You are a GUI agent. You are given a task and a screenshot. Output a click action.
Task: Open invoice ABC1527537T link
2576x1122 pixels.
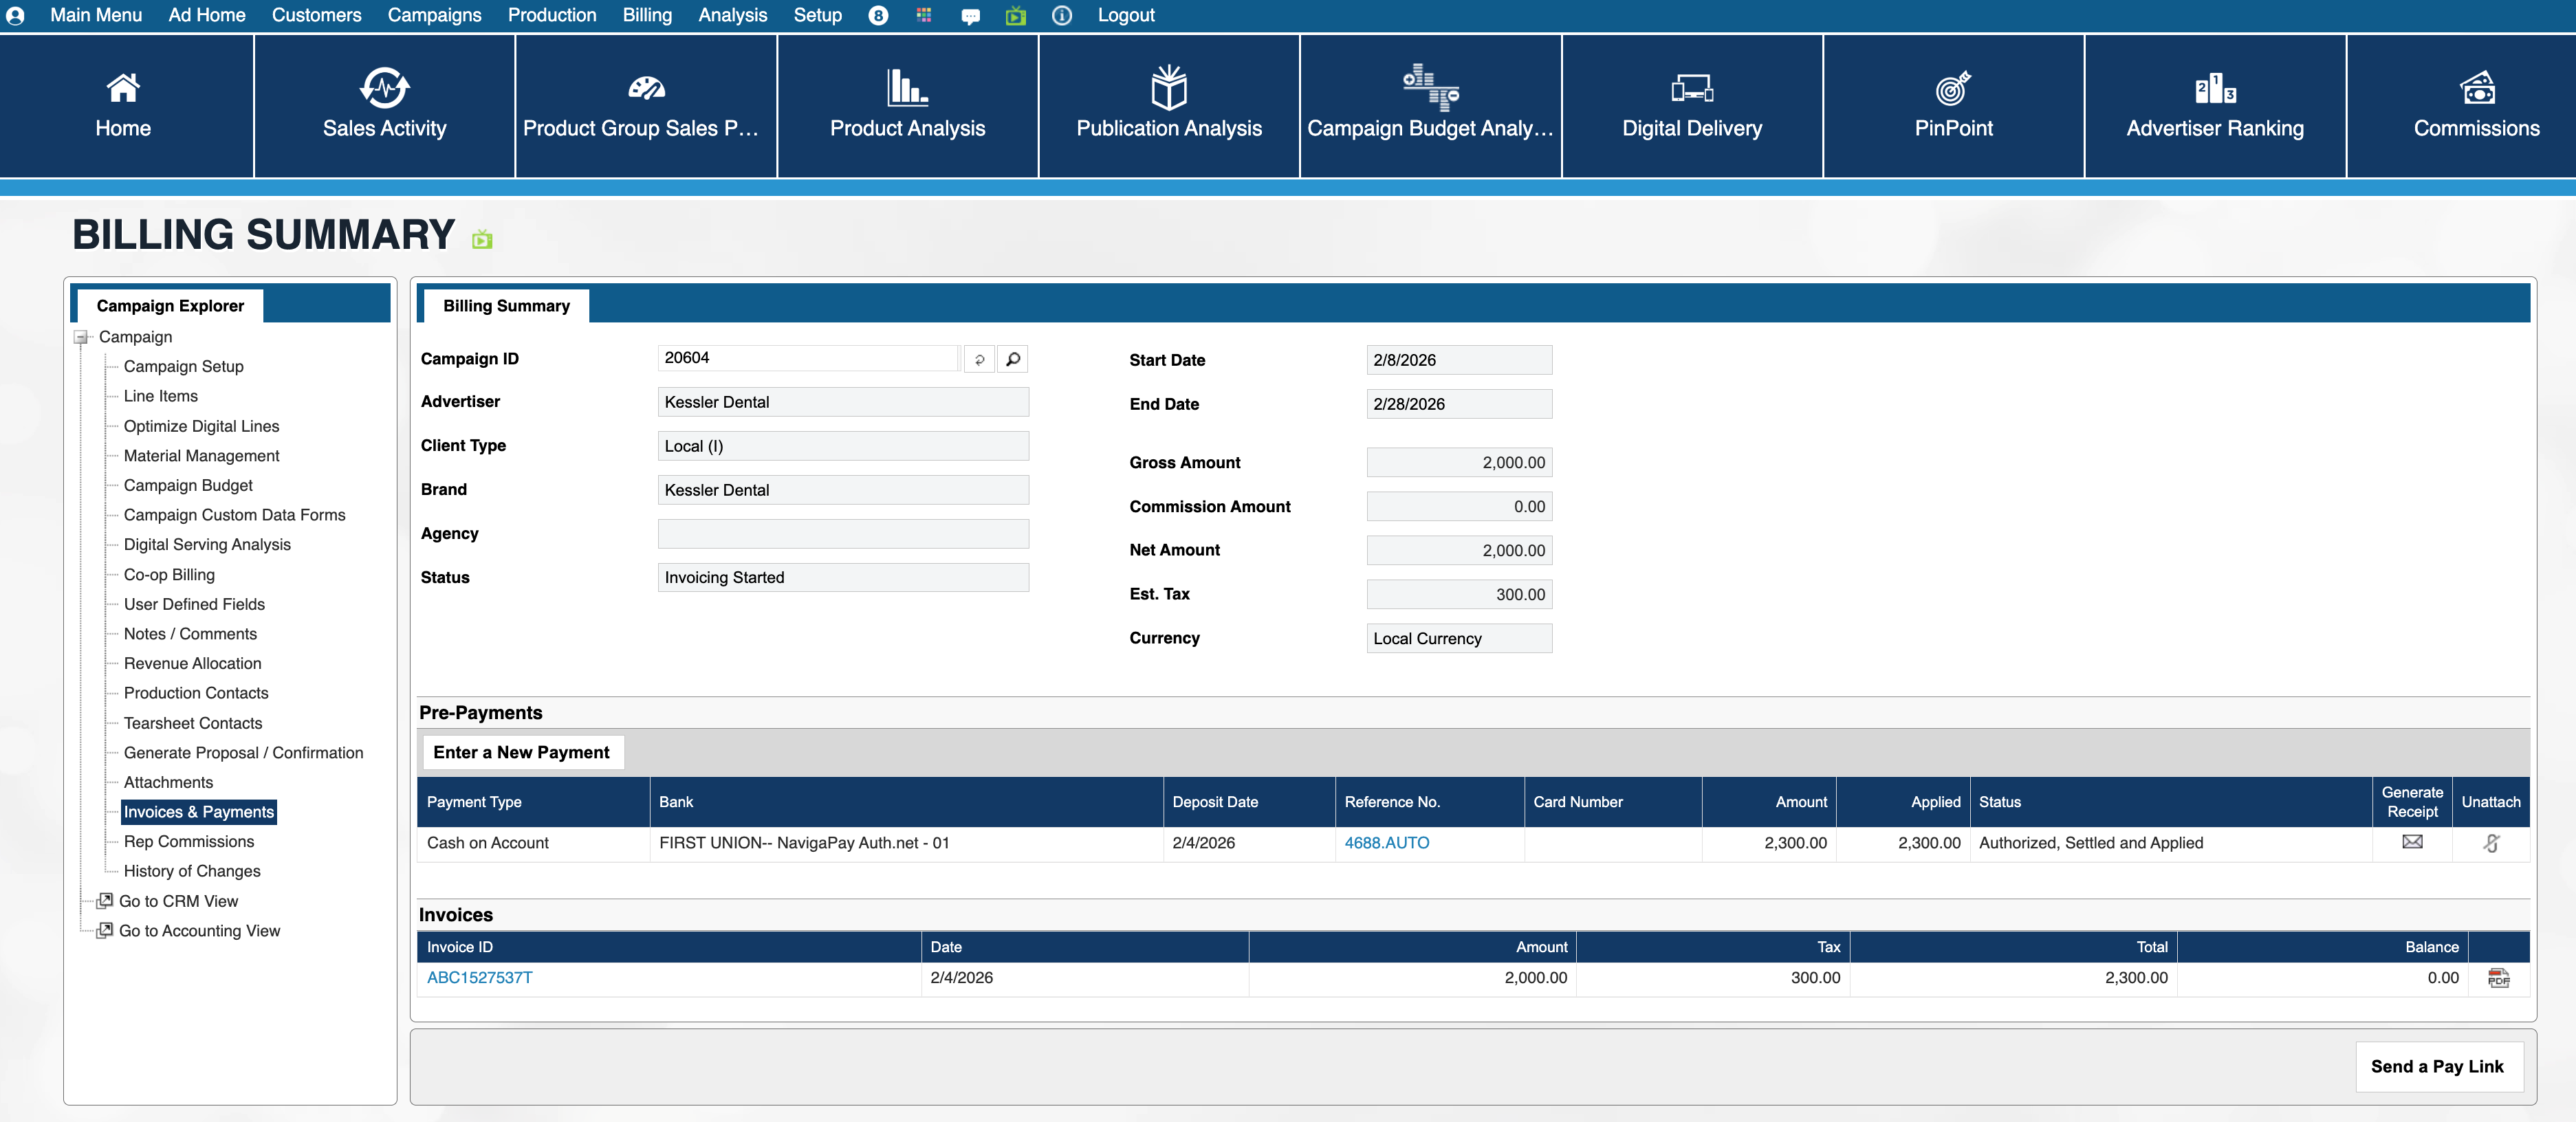(479, 978)
